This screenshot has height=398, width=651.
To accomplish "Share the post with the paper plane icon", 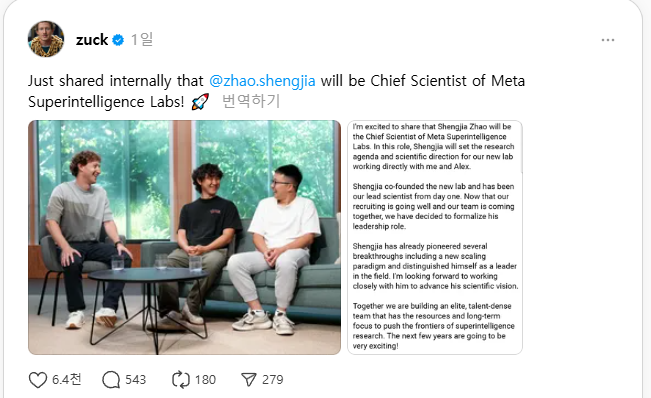I will [x=249, y=380].
